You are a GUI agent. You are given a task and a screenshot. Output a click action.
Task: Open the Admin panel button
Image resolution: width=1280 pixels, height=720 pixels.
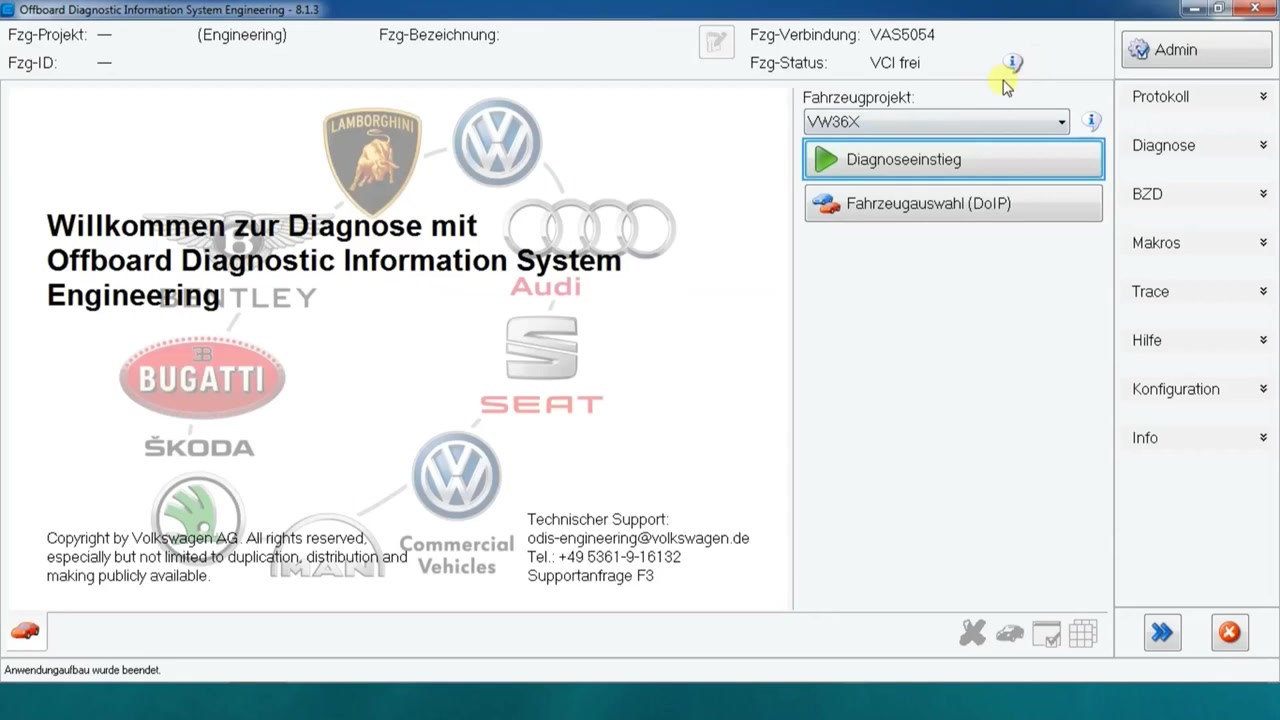1196,50
